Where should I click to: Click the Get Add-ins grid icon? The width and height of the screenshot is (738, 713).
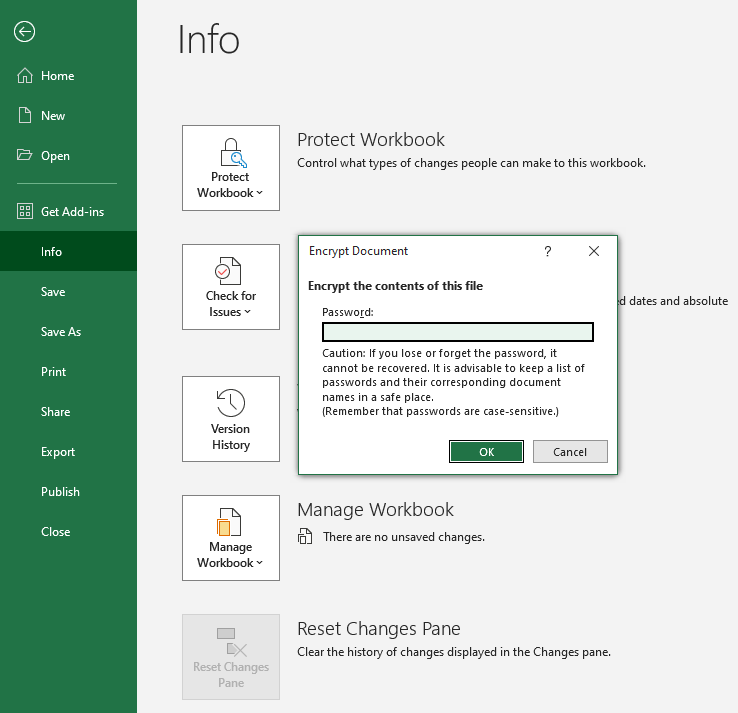coord(25,212)
